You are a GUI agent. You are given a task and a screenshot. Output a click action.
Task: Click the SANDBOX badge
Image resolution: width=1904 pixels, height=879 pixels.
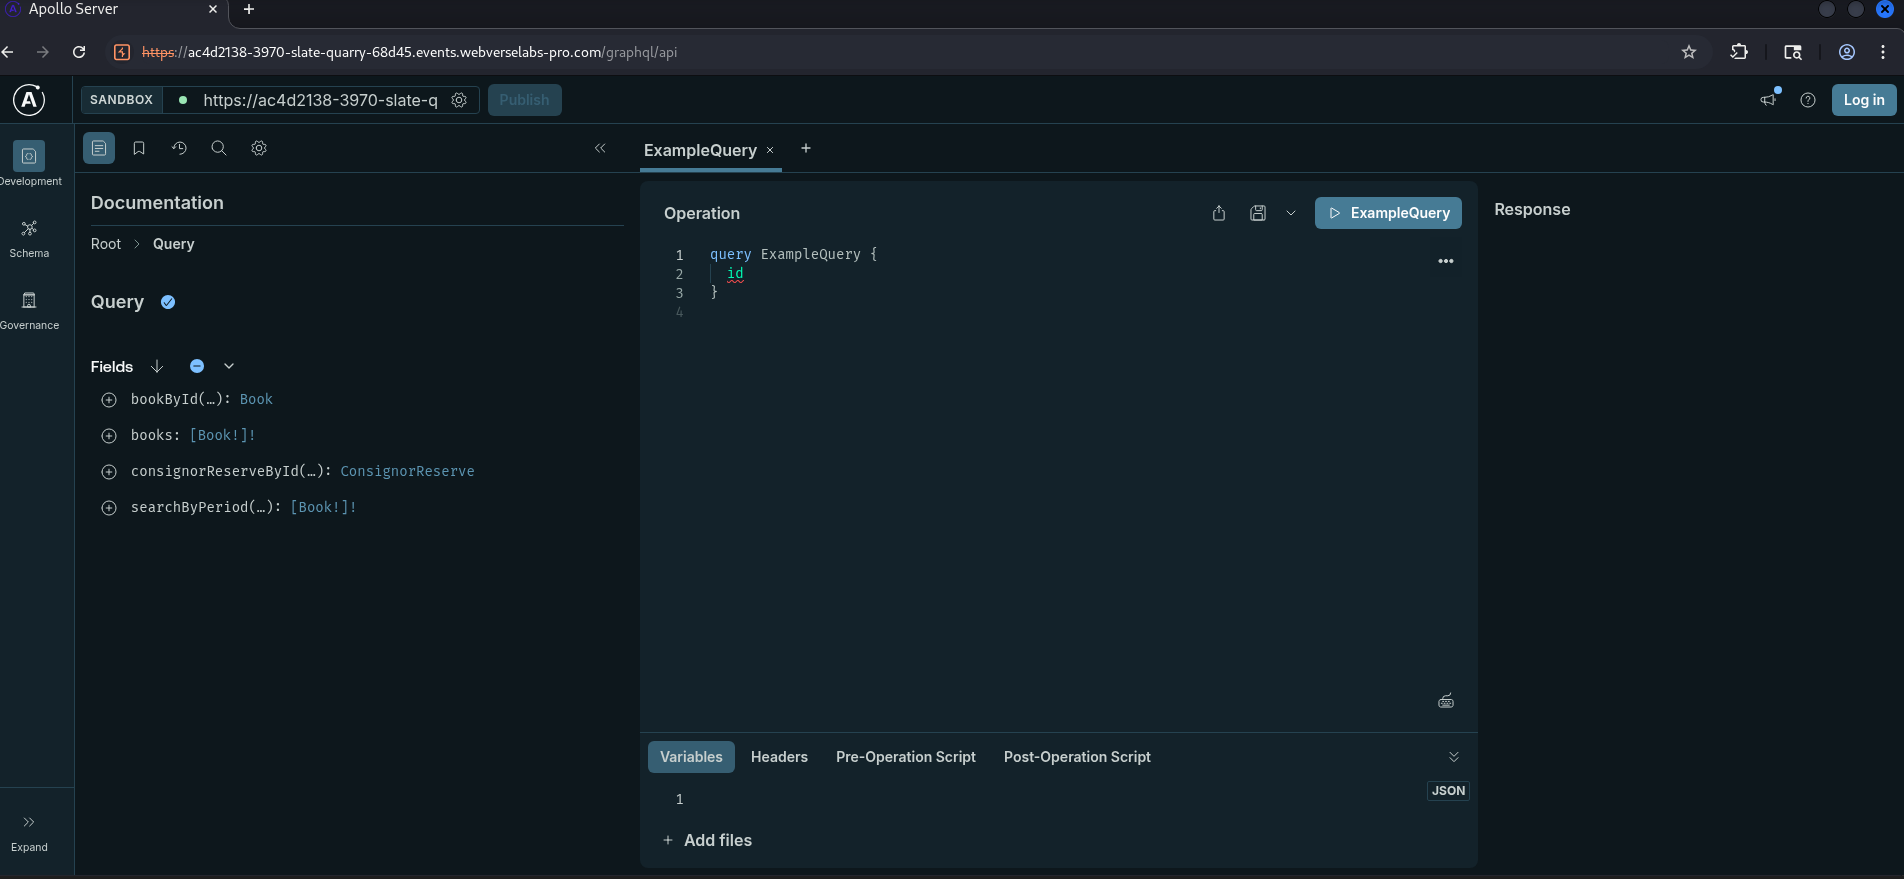click(121, 100)
